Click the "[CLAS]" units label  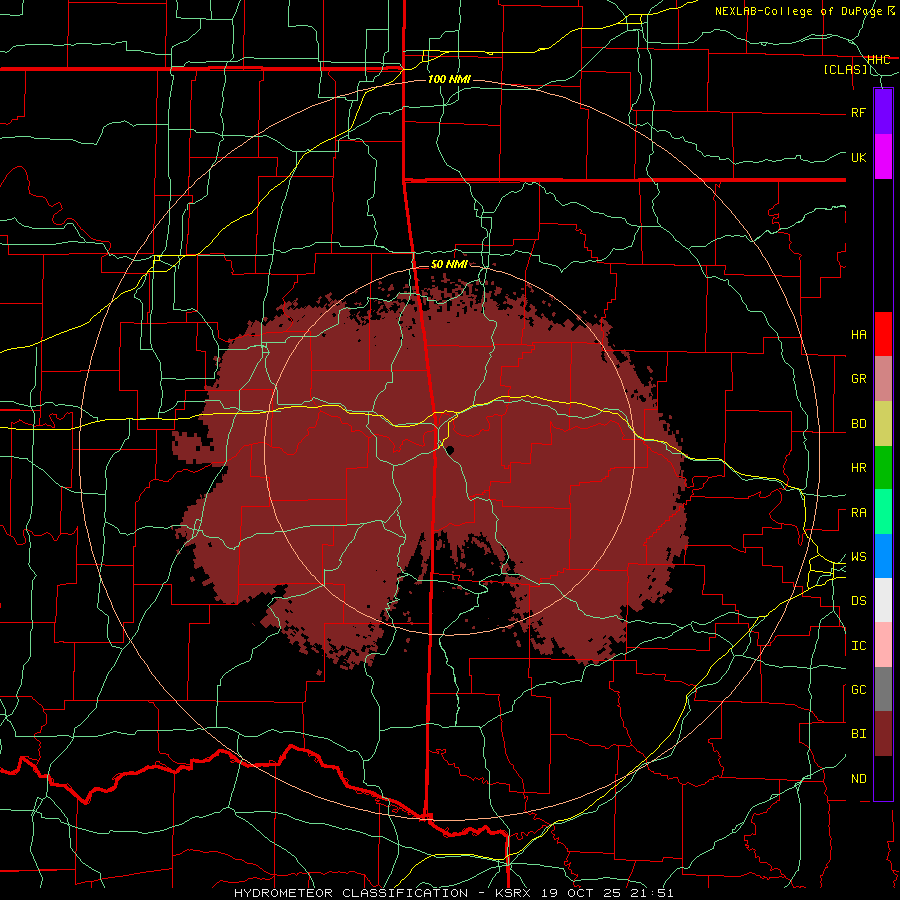tap(845, 70)
